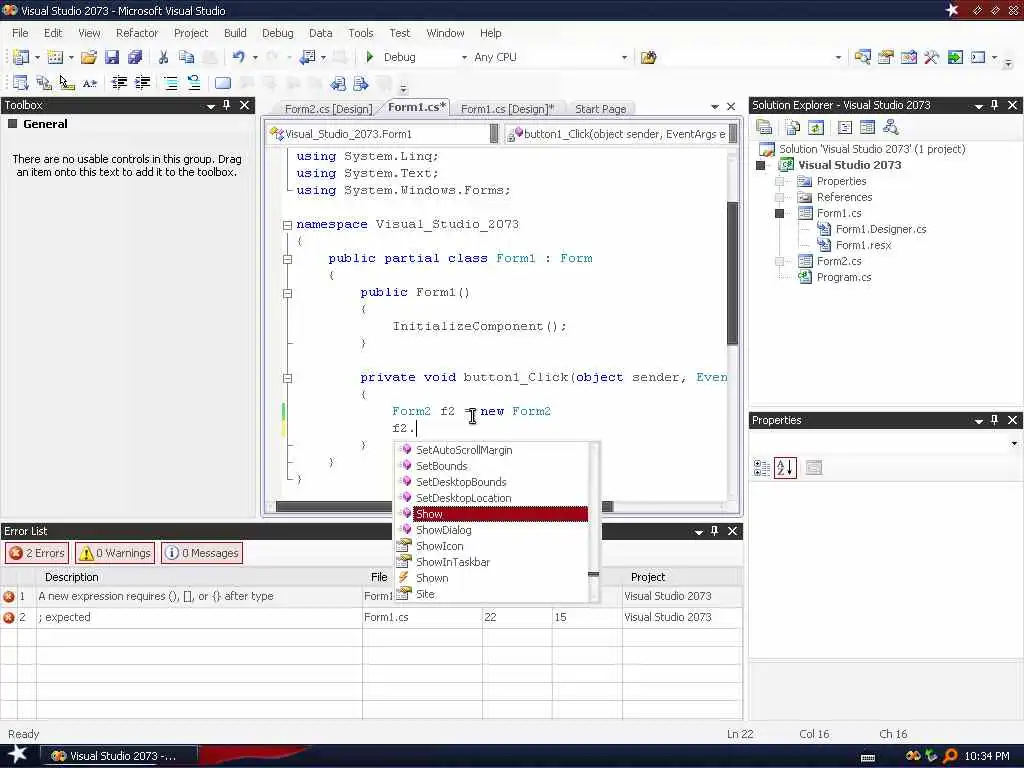
Task: Open the Command Window toolbar icon
Action: pyautogui.click(x=978, y=57)
